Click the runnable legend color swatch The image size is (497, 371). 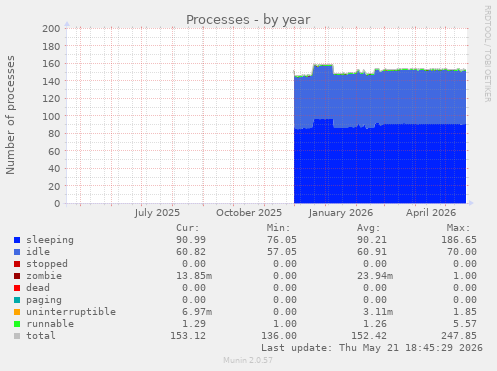(17, 324)
